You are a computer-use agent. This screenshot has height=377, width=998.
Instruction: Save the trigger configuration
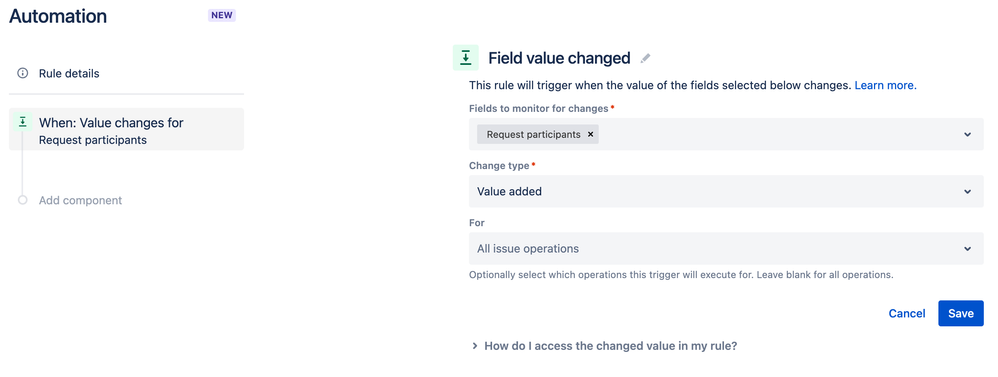click(960, 313)
